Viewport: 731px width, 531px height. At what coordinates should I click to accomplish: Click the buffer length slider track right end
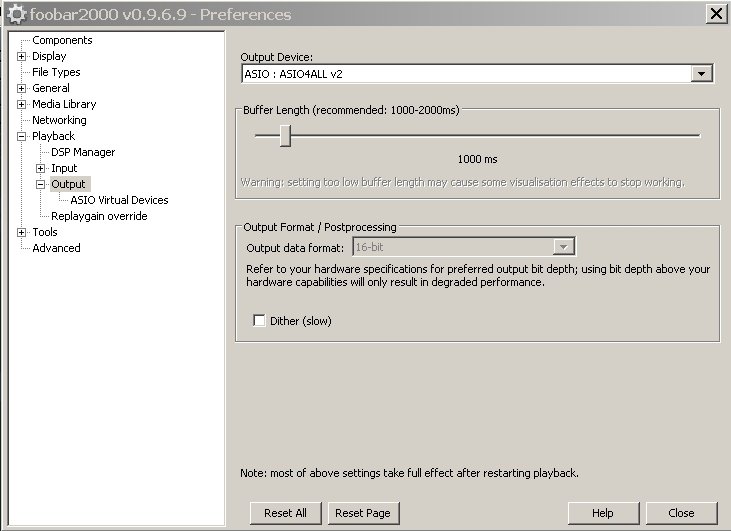point(697,136)
